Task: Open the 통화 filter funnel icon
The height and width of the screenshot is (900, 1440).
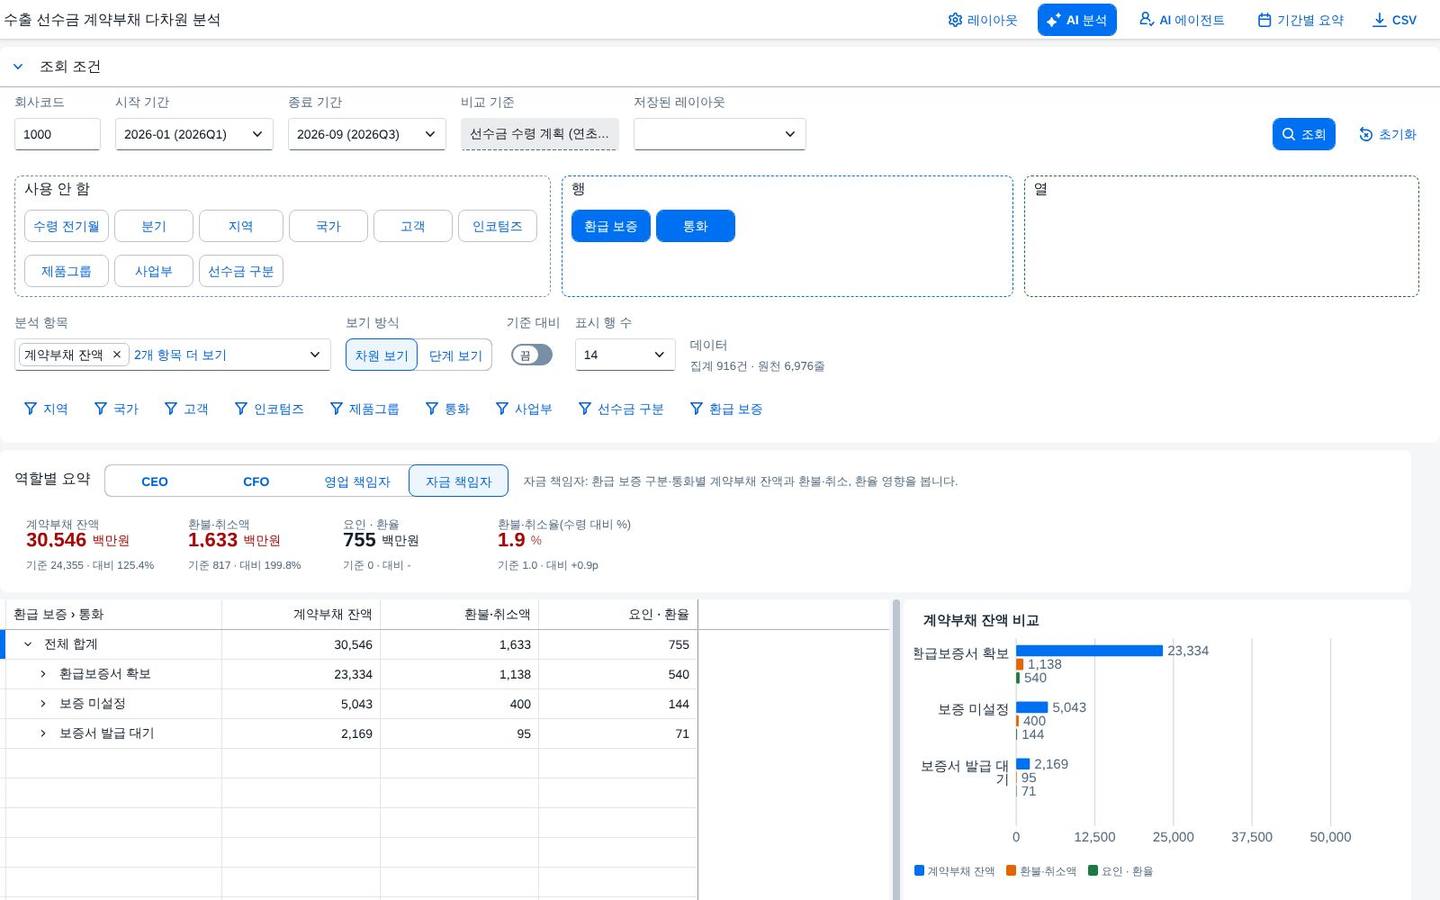Action: [432, 409]
